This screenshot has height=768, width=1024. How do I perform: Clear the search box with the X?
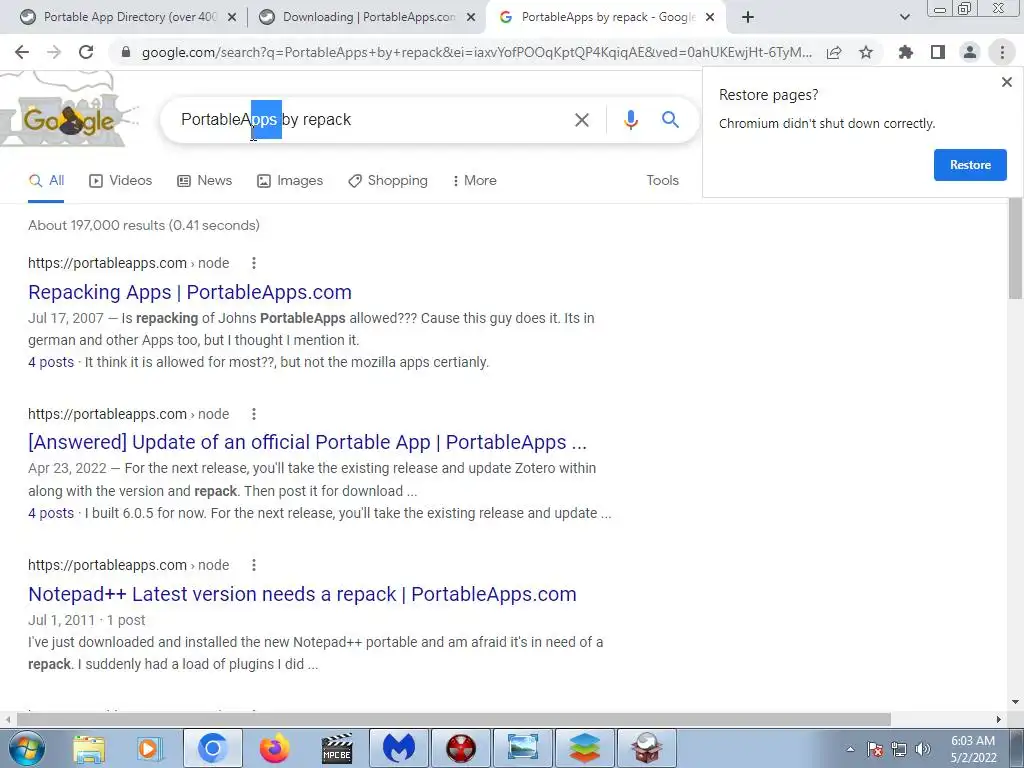coord(581,120)
